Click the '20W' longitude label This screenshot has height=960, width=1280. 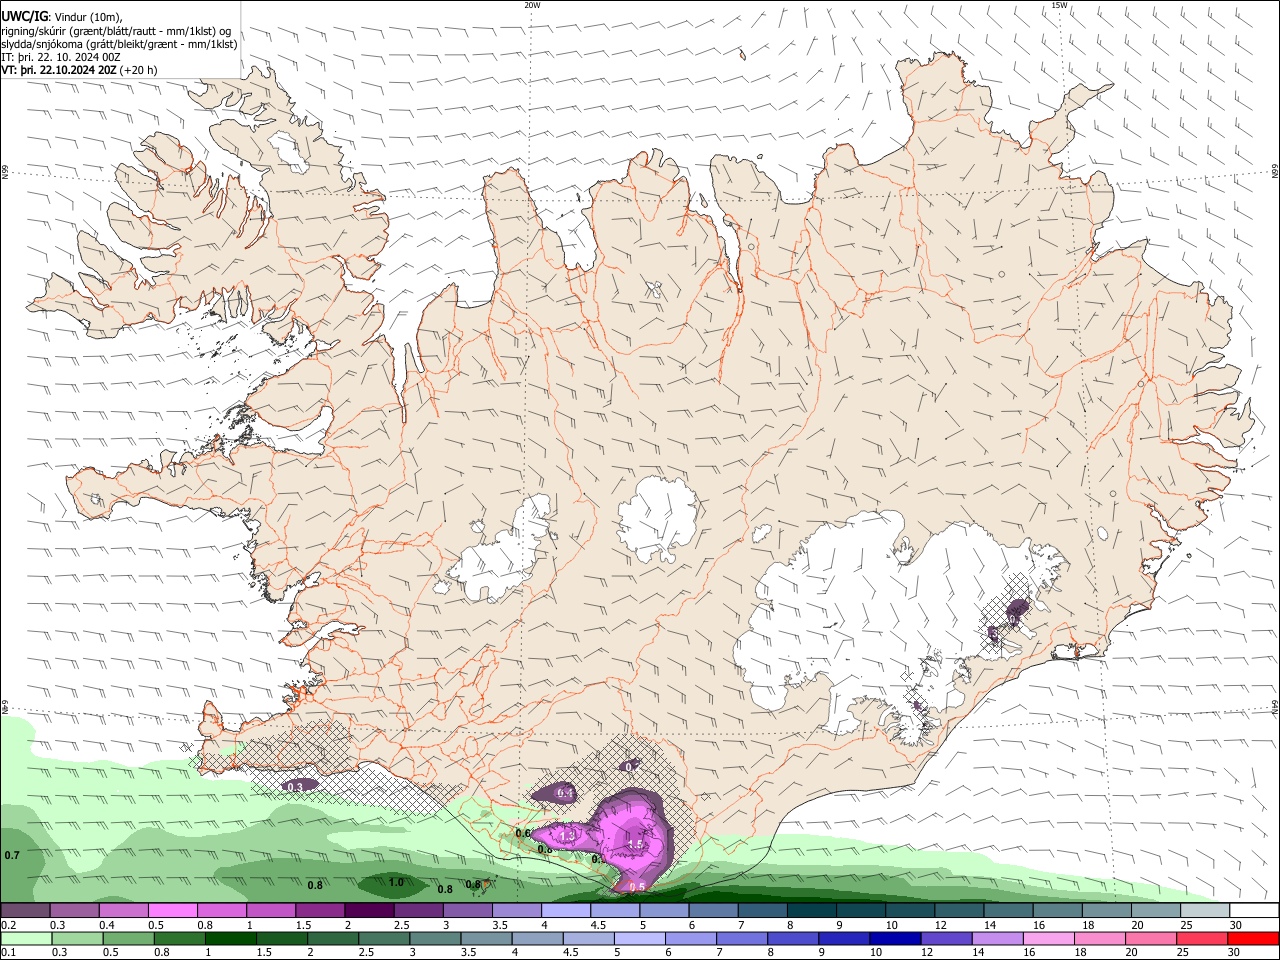click(x=532, y=5)
